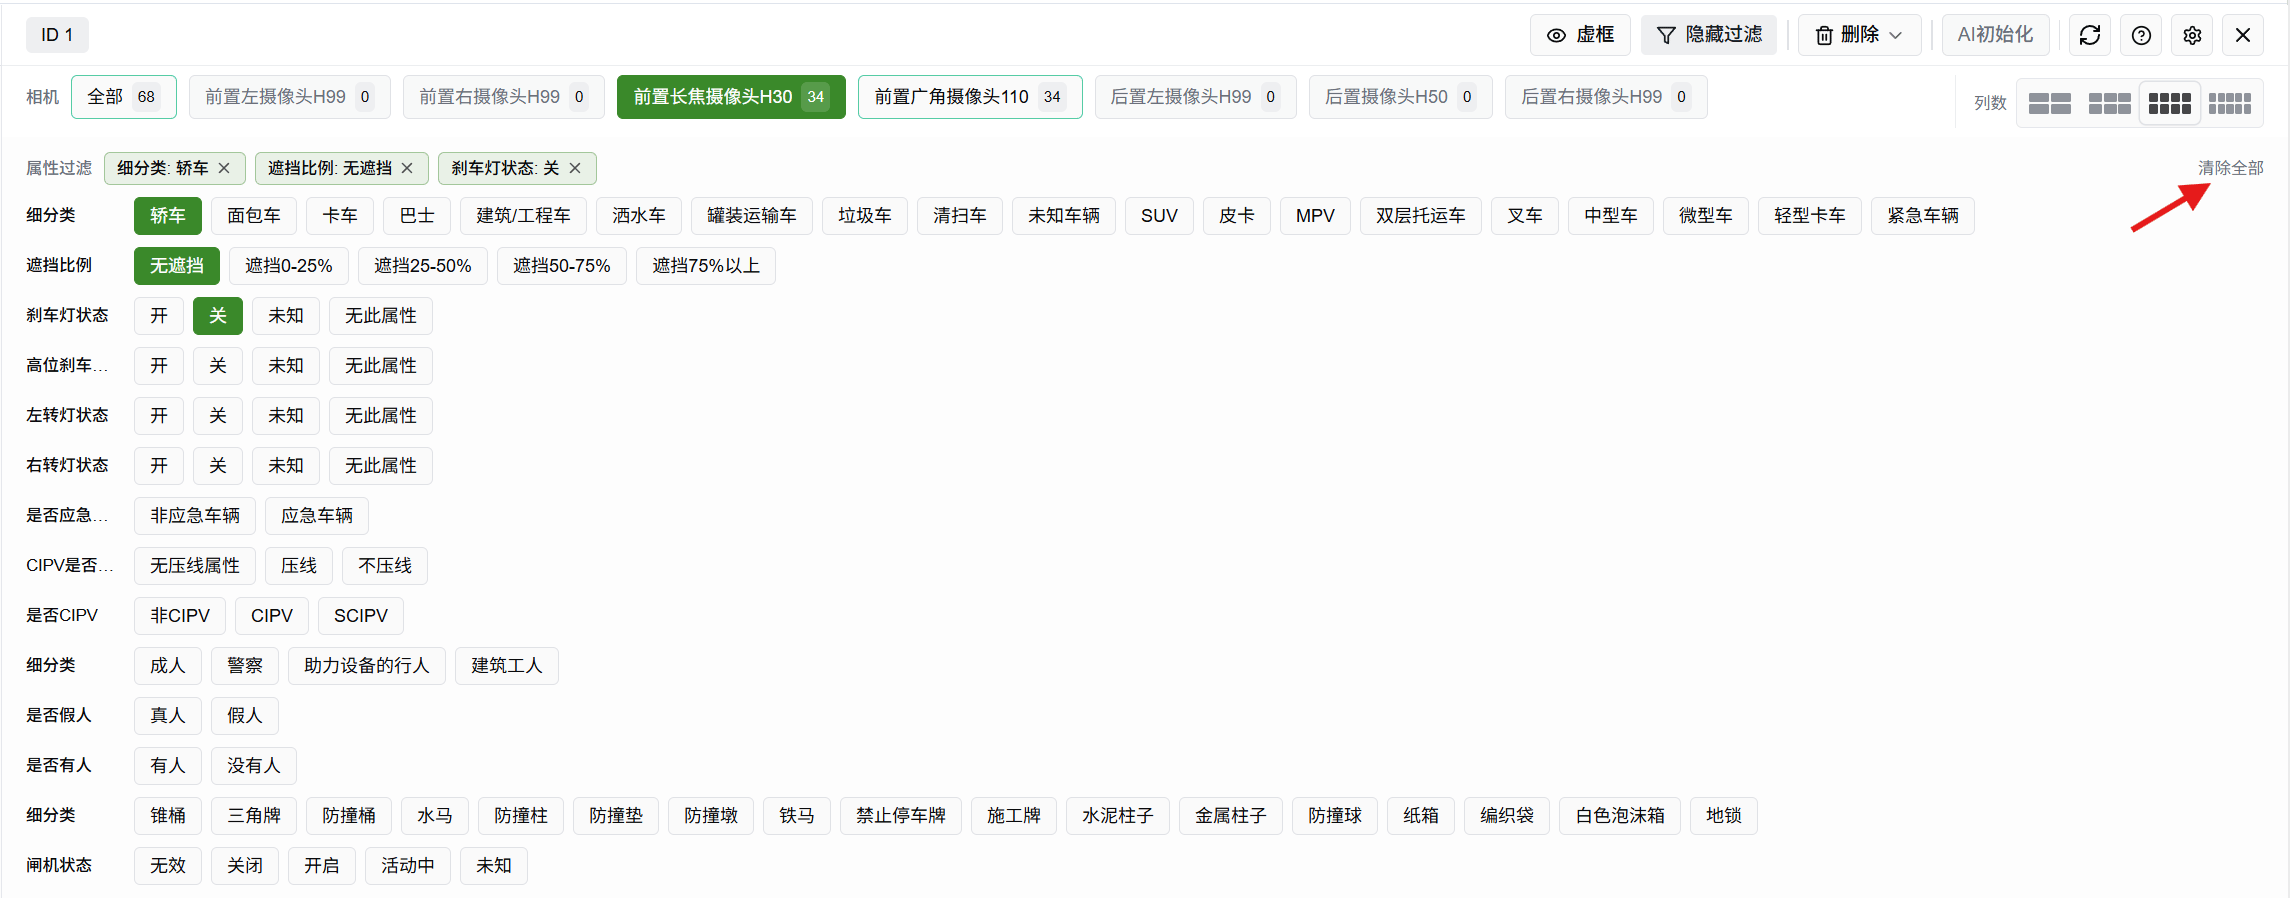
Task: Select the 应急车辆 filter option
Action: (317, 516)
